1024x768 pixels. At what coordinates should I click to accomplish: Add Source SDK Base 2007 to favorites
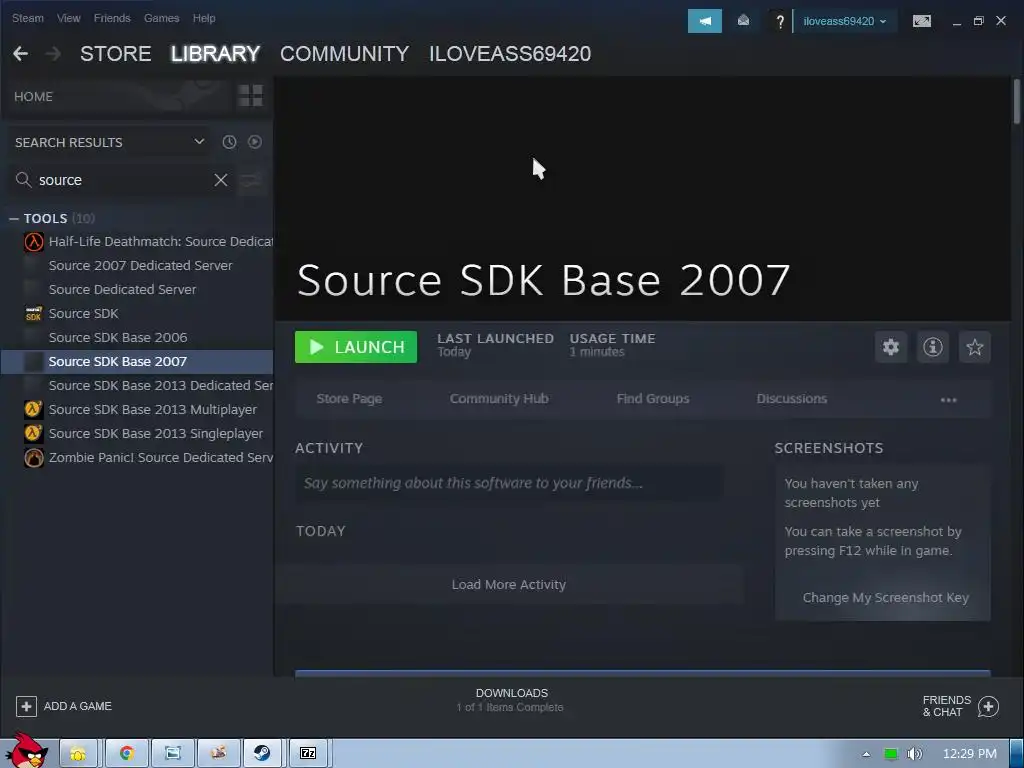coord(974,347)
